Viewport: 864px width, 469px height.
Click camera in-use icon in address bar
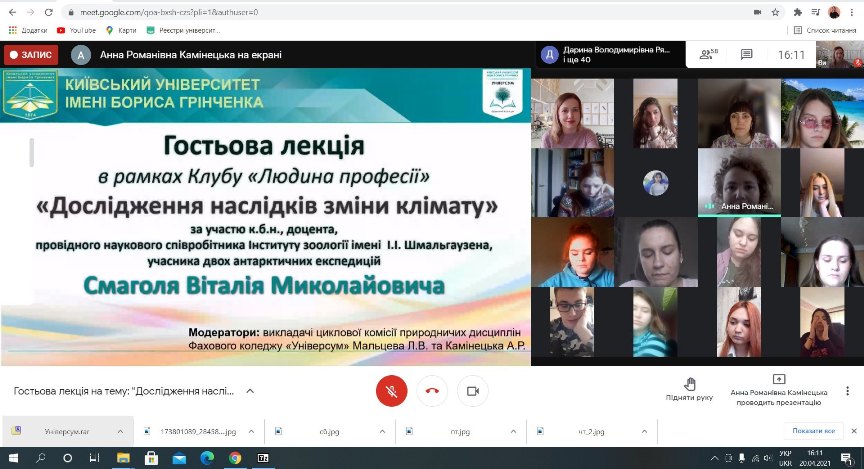(758, 12)
